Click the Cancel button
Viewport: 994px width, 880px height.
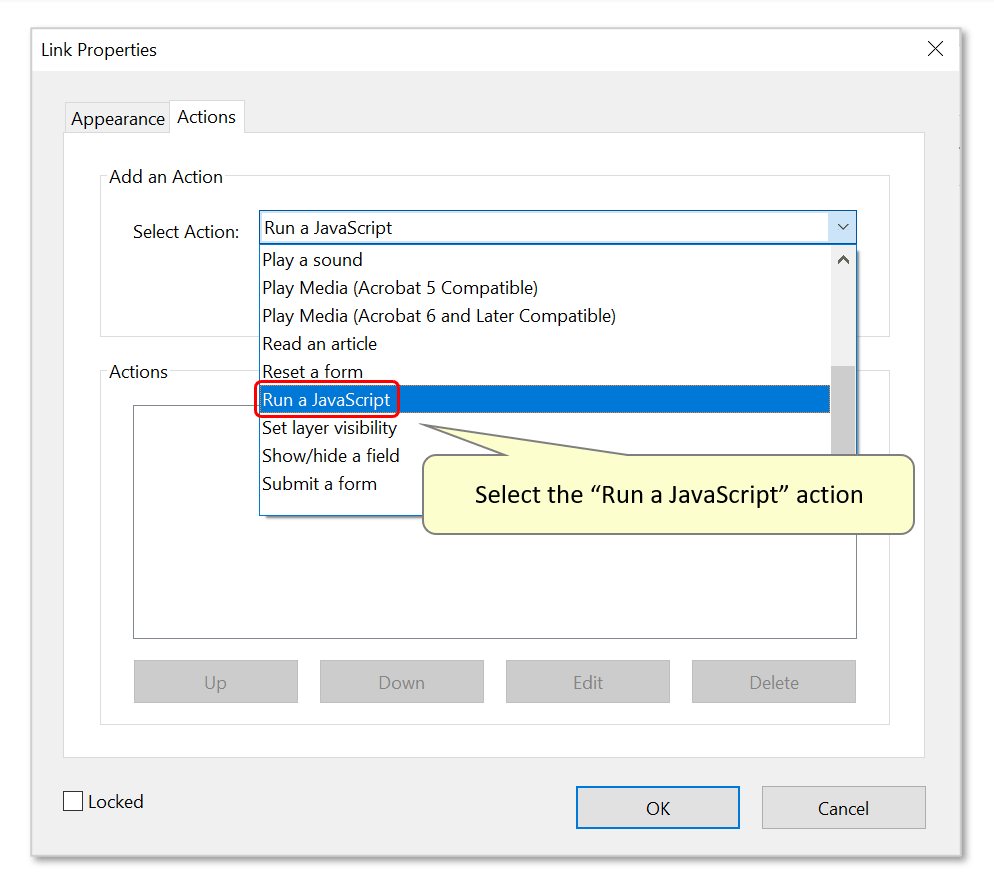[x=843, y=808]
